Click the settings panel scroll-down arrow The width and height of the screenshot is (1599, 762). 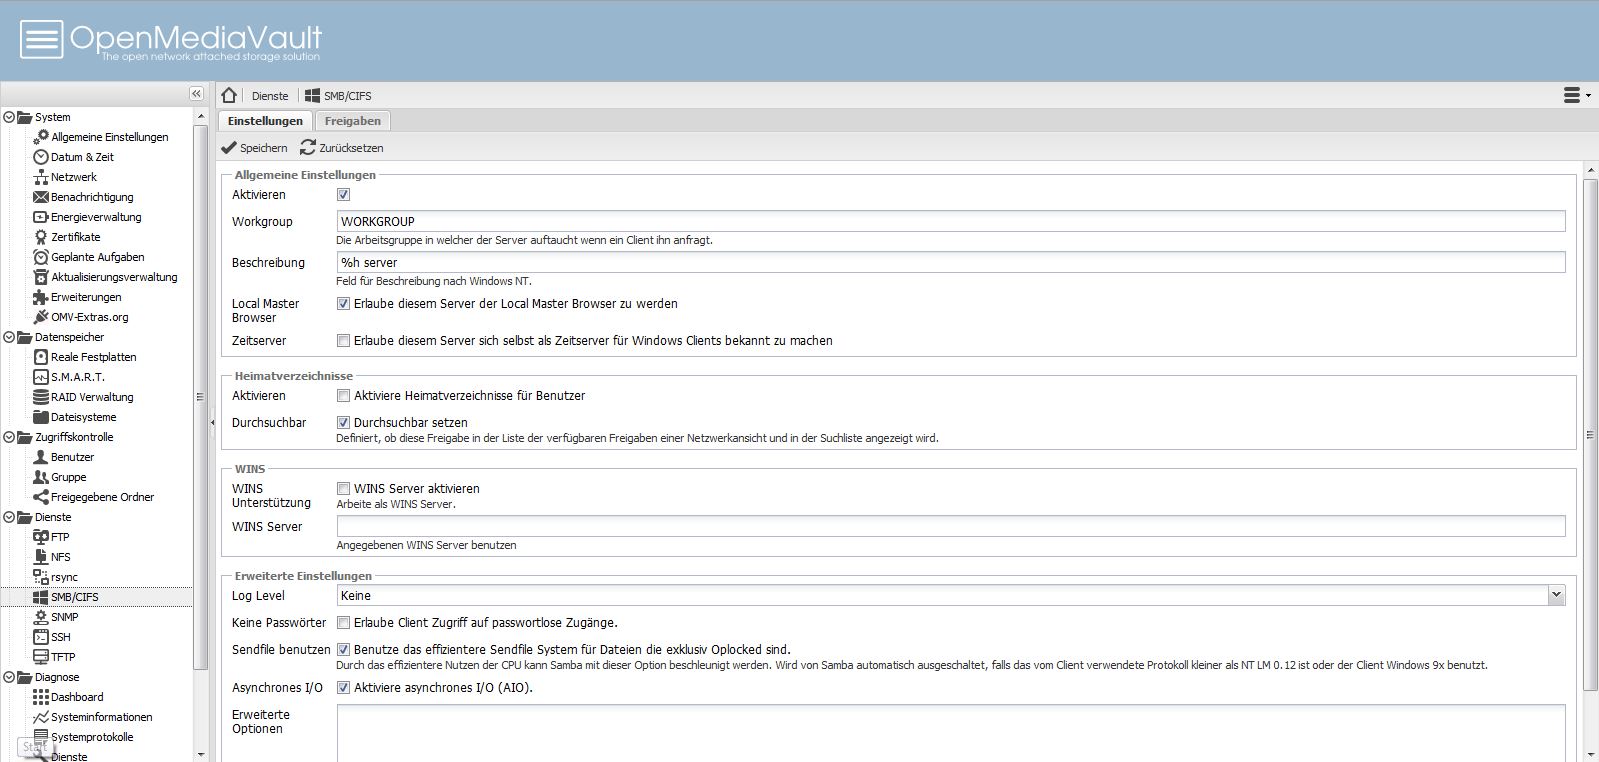1590,754
